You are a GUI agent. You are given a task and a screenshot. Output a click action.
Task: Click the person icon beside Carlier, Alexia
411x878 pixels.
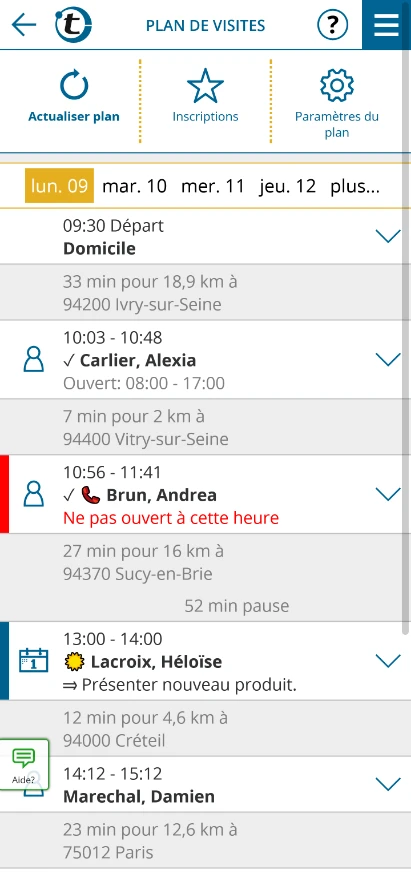click(34, 359)
